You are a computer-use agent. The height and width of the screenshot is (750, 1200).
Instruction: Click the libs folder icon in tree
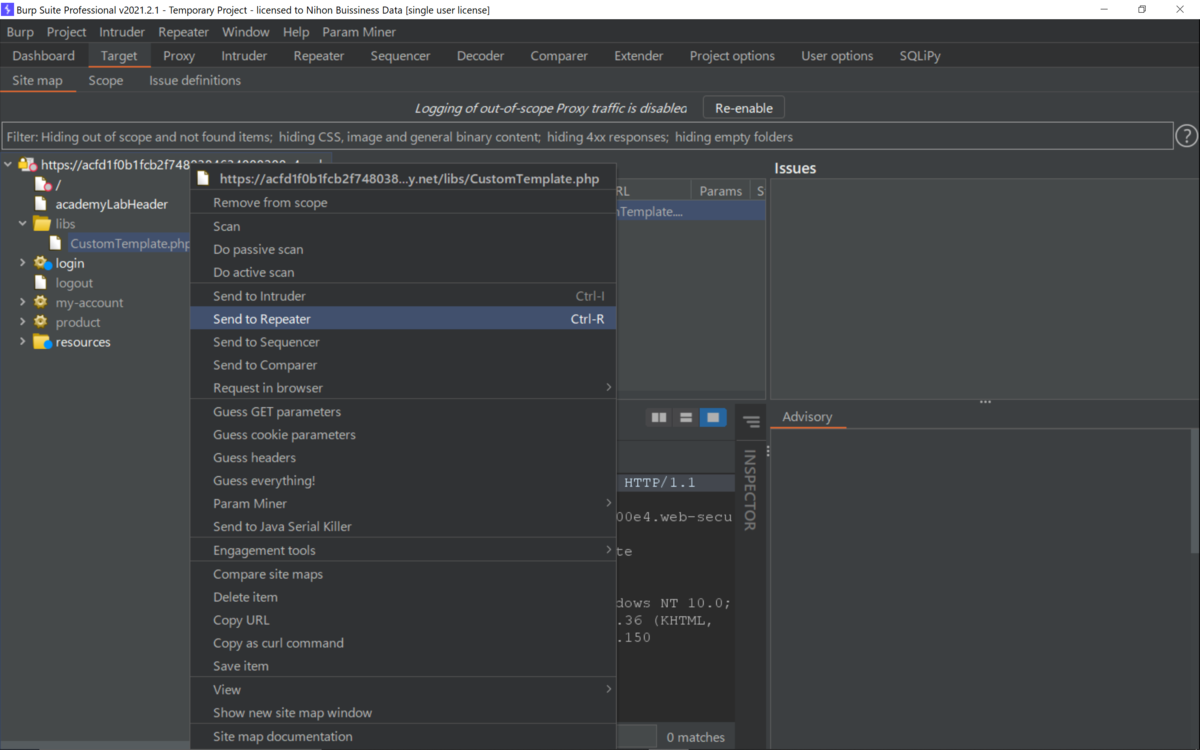click(41, 224)
